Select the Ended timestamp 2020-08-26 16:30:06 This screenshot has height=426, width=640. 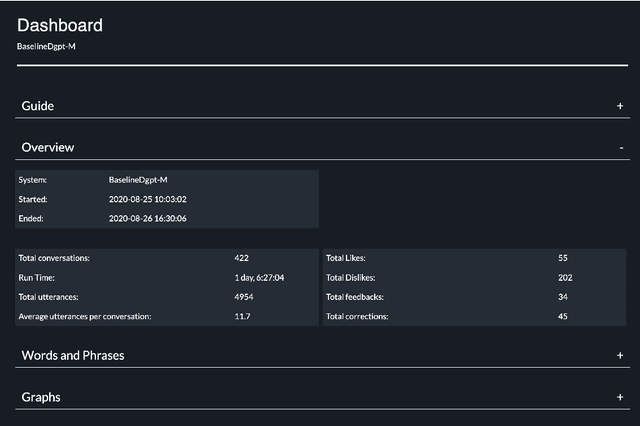point(147,218)
